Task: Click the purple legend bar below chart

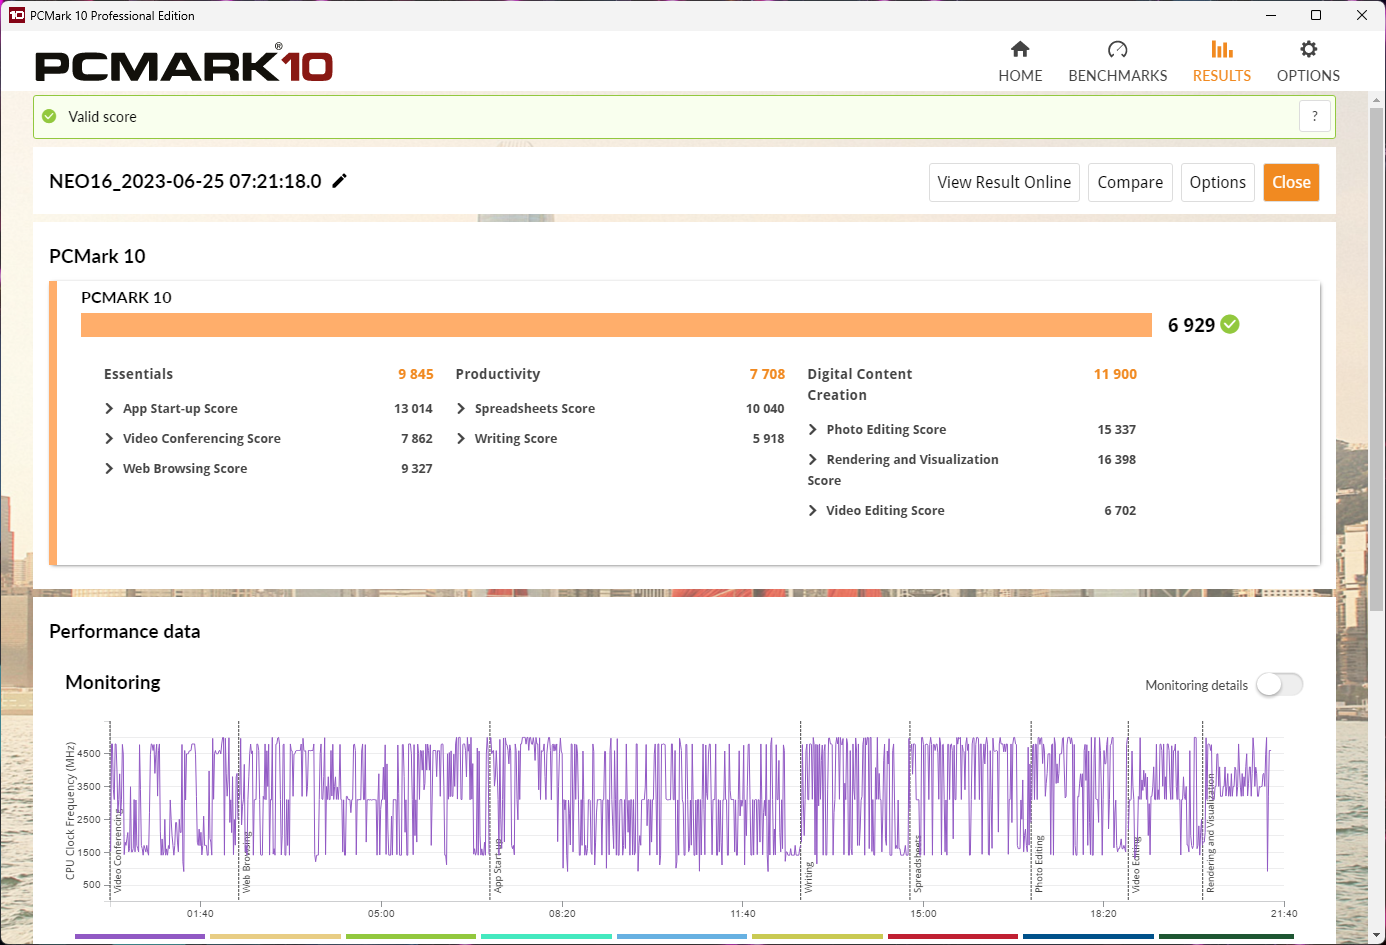Action: click(140, 937)
